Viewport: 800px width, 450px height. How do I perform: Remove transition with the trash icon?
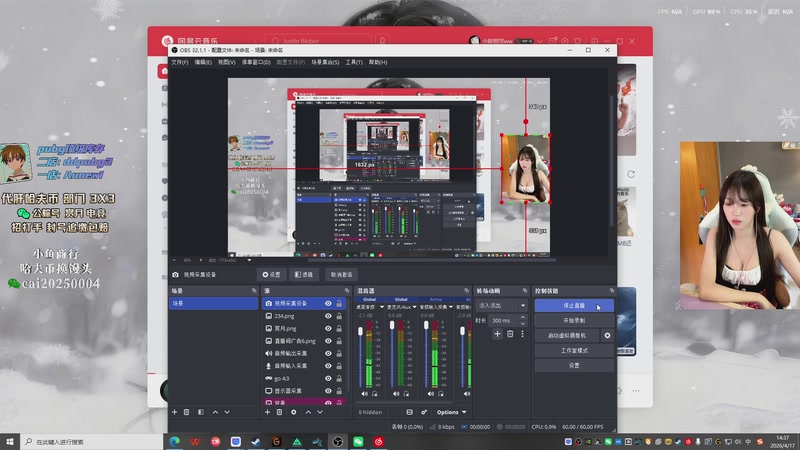pyautogui.click(x=510, y=334)
